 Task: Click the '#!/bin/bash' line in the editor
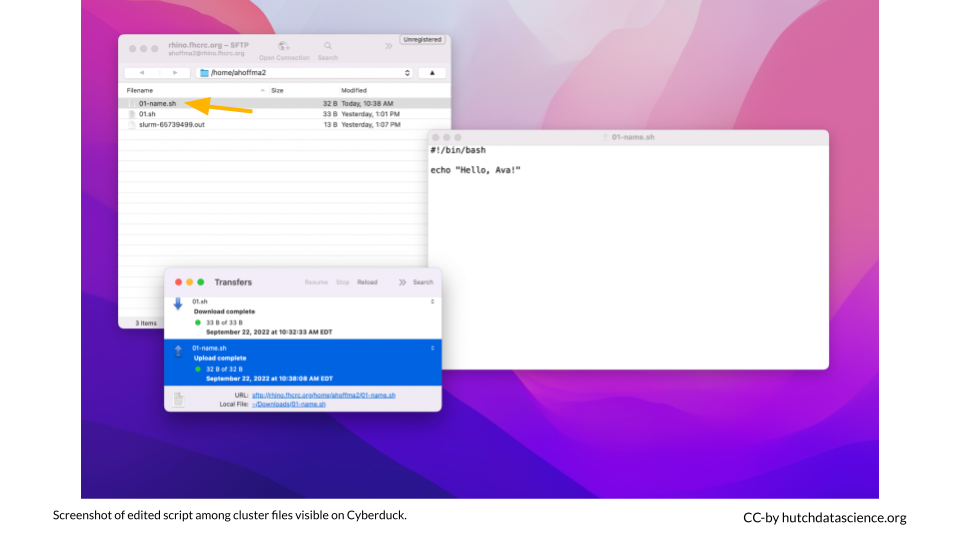[458, 150]
